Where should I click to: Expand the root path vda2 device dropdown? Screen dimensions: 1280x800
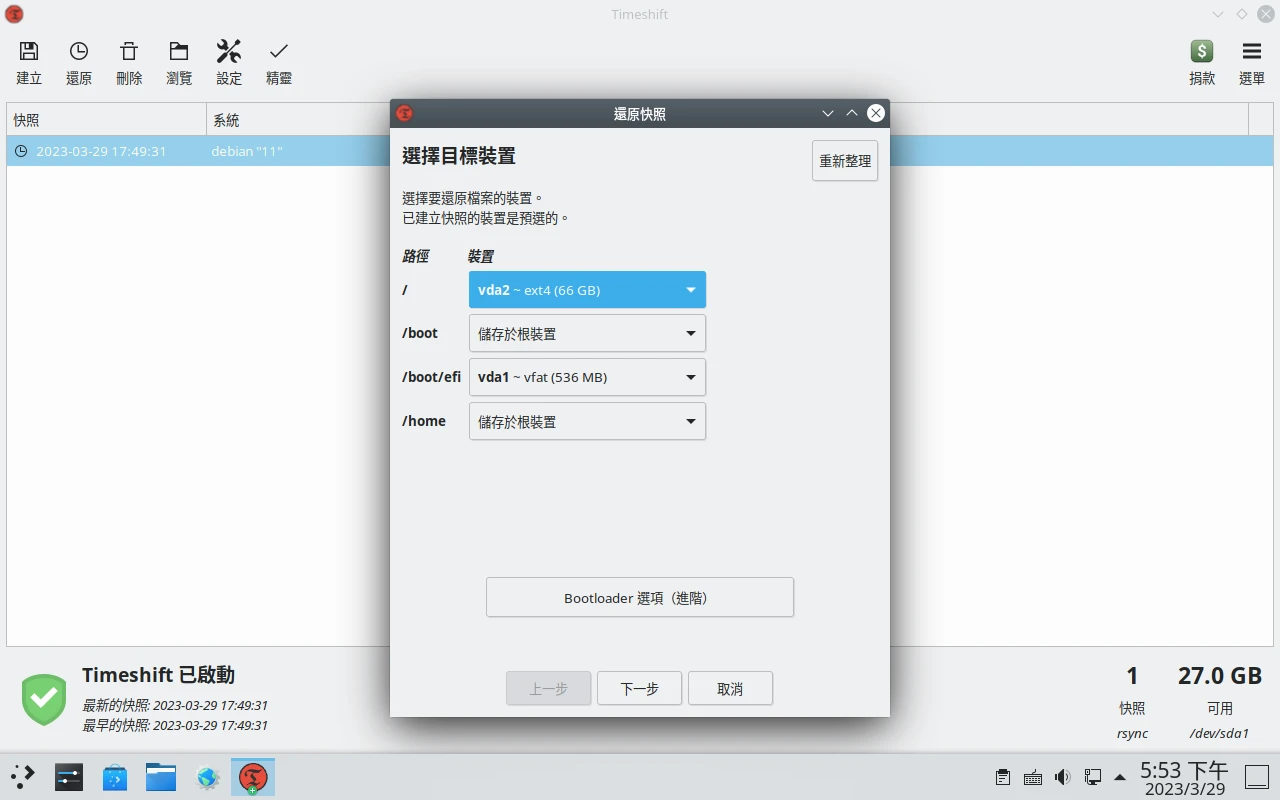point(587,290)
